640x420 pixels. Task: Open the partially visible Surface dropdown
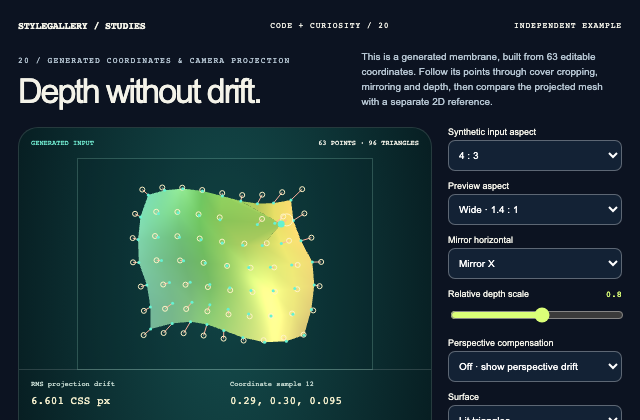point(535,413)
